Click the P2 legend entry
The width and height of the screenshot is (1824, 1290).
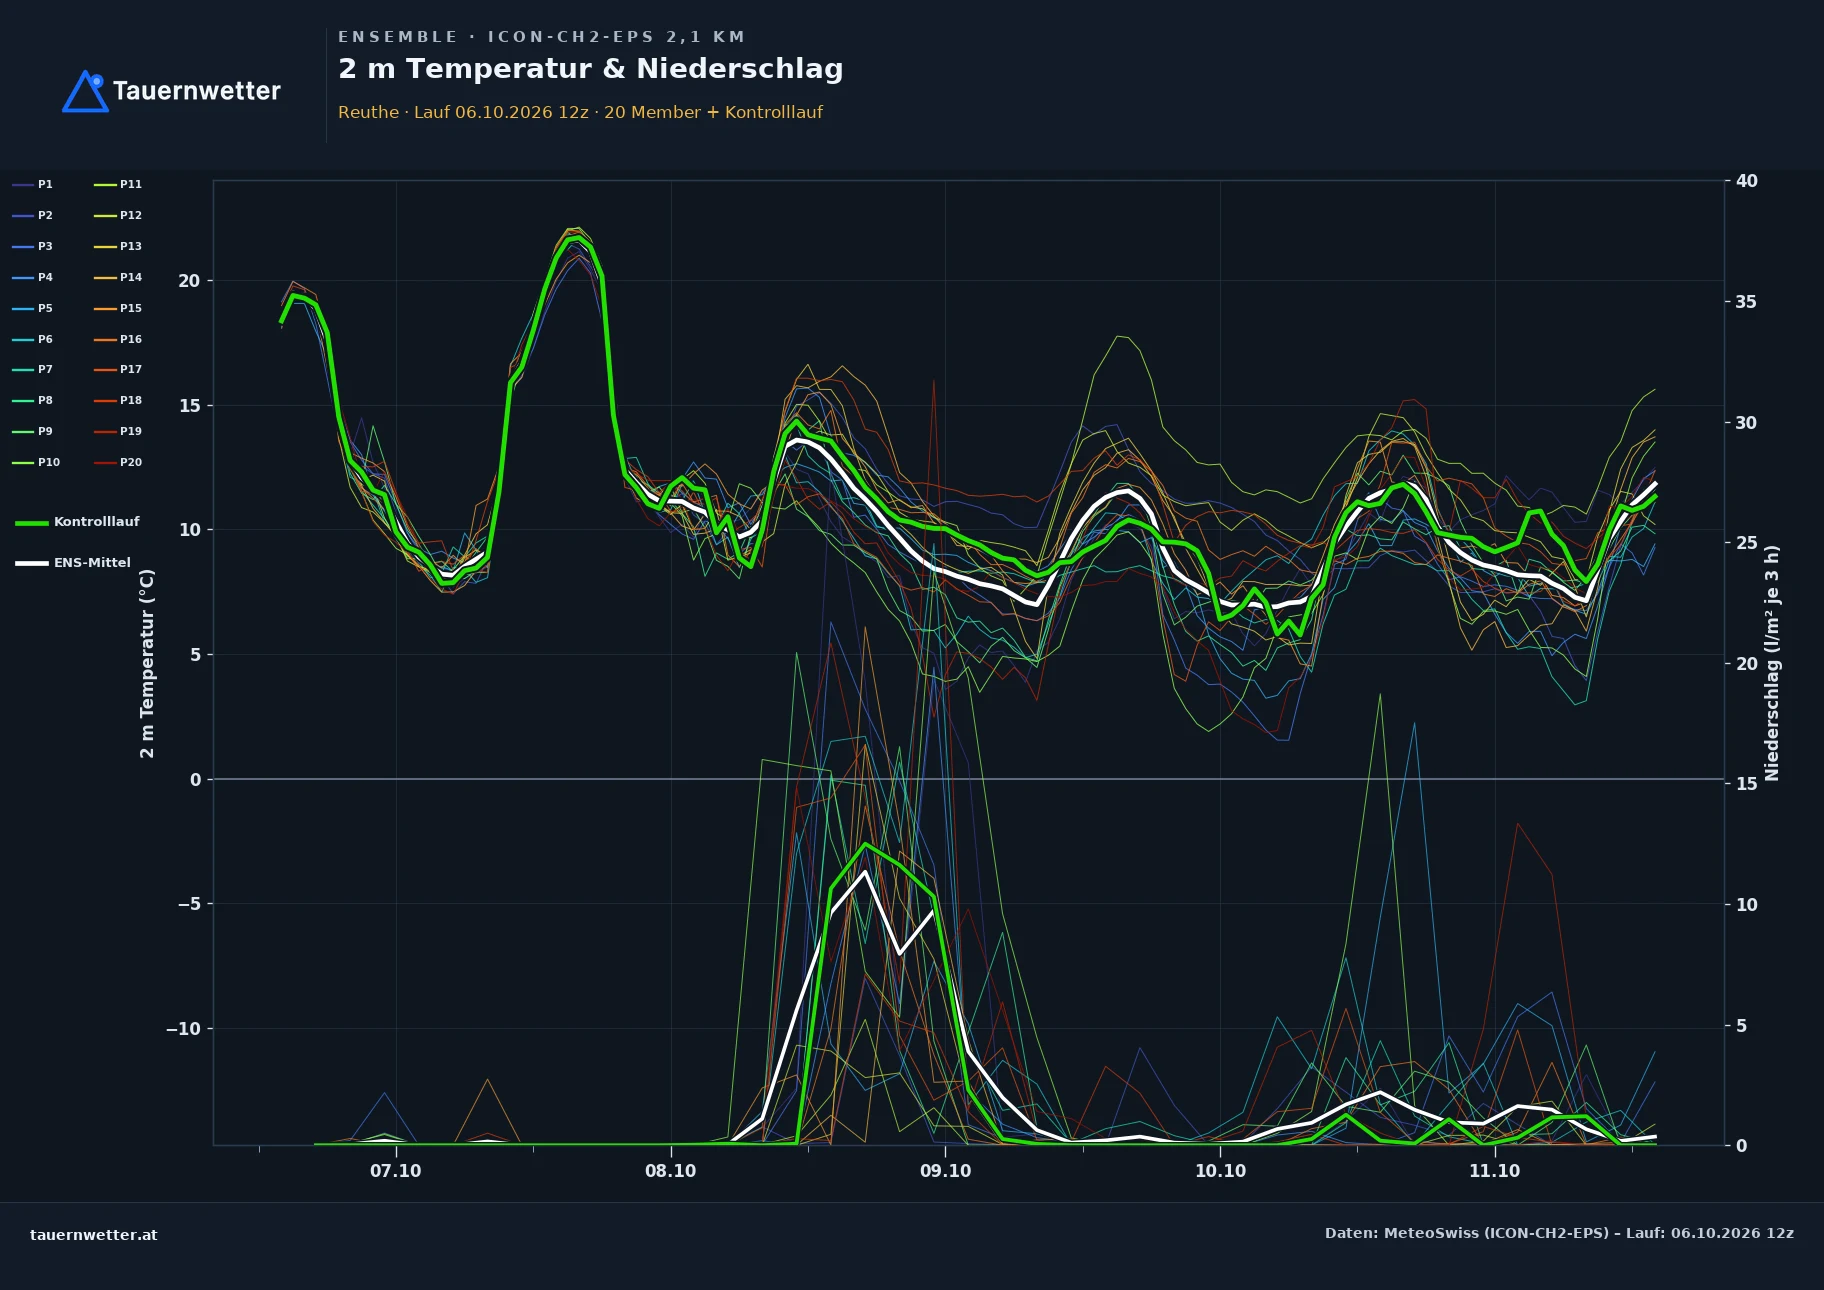pos(33,215)
